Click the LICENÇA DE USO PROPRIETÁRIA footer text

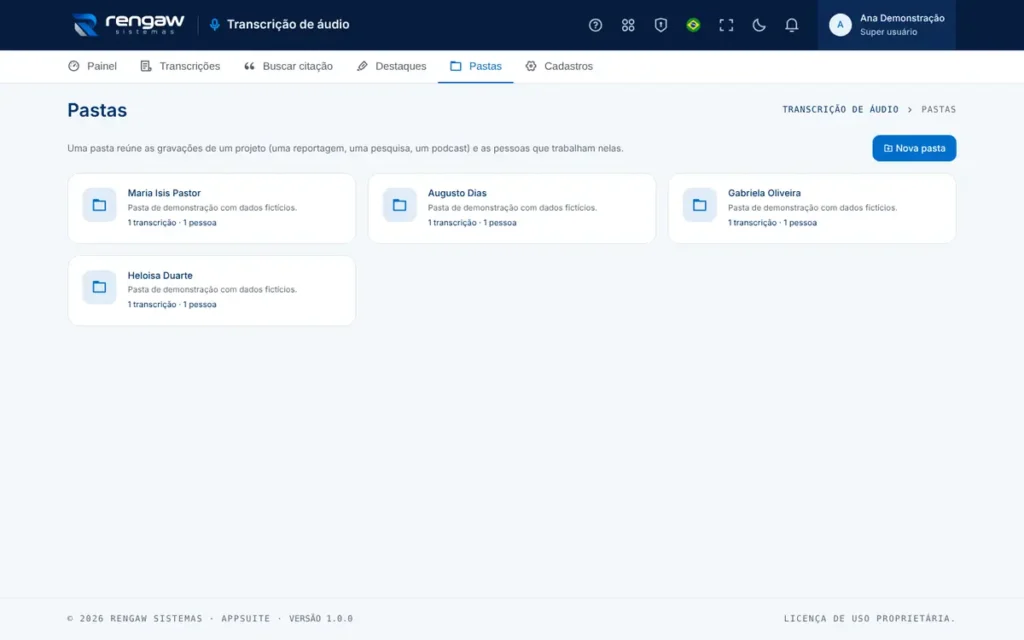(x=869, y=618)
